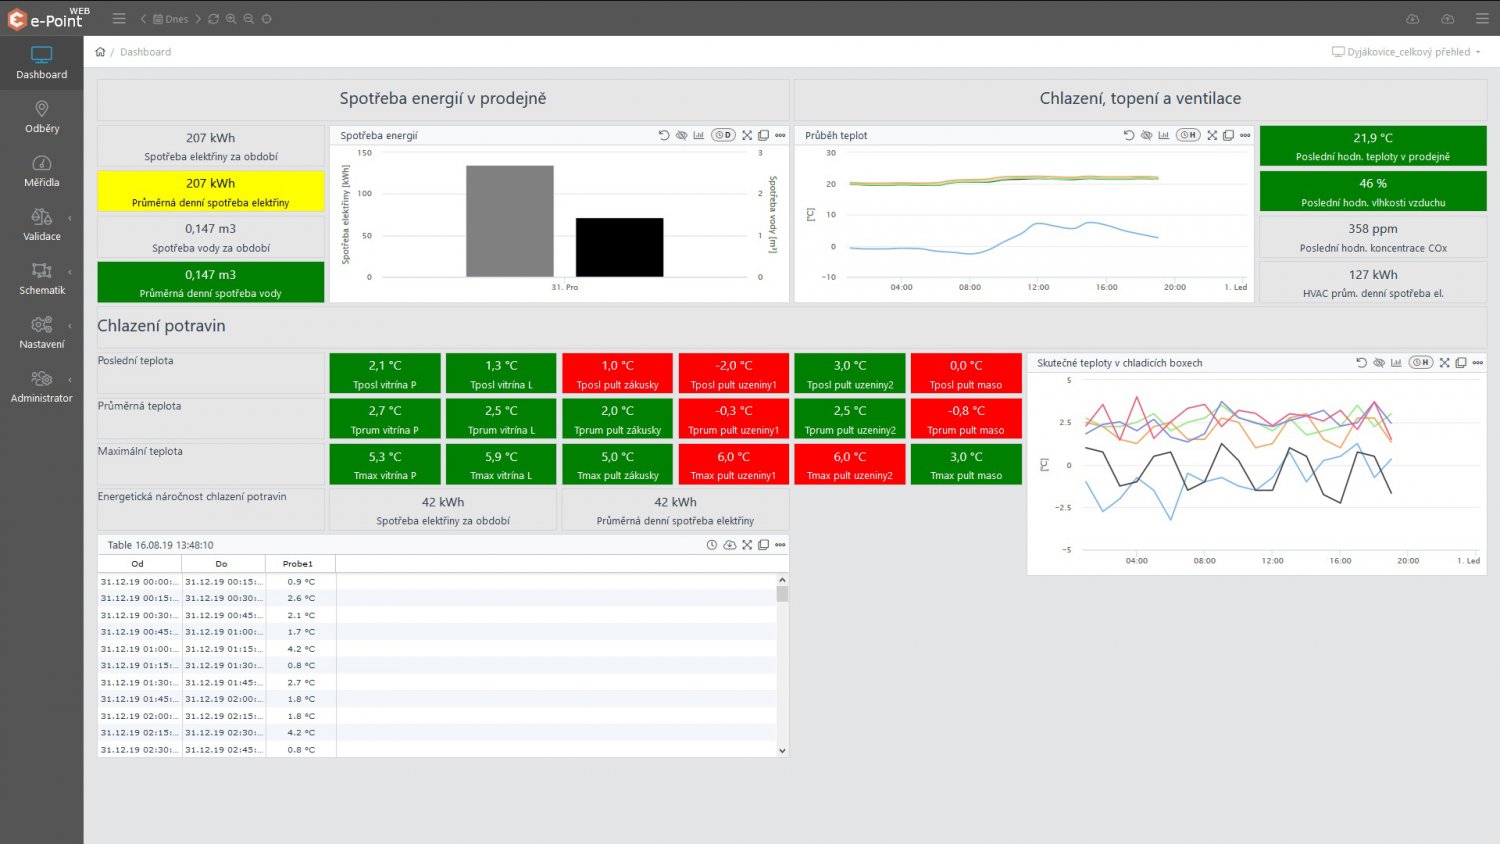Hide series in Spotřeba energií chart
The width and height of the screenshot is (1500, 844).
tap(681, 135)
